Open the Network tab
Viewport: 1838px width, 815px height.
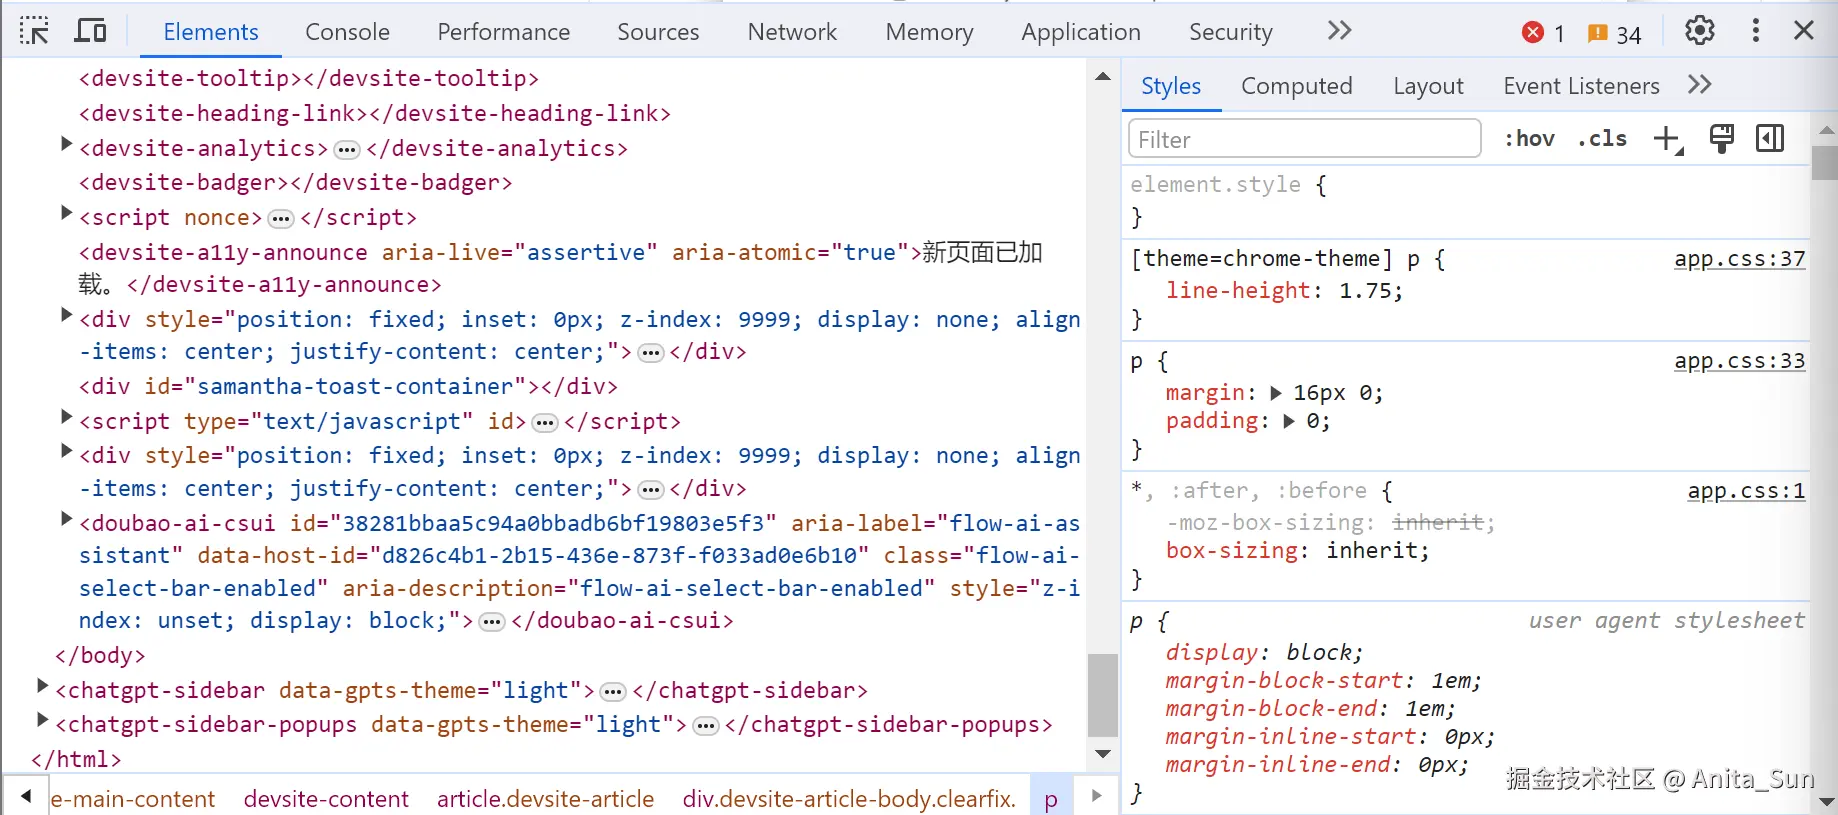792,32
